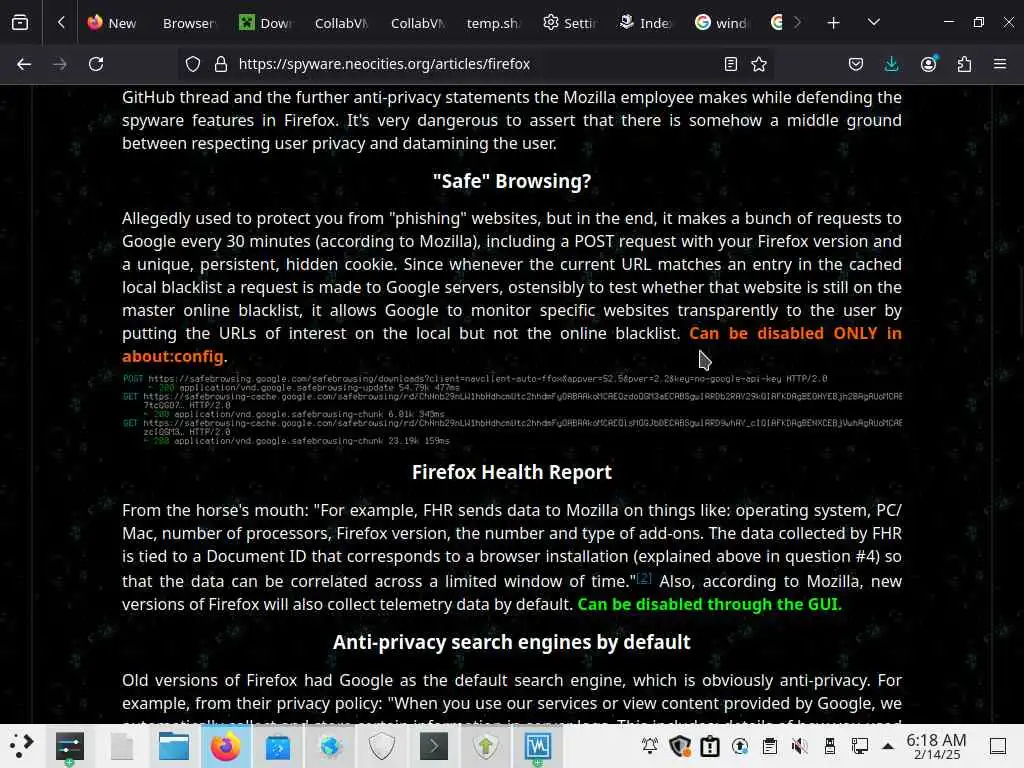Open the removable USB devices tray icon

(830, 745)
